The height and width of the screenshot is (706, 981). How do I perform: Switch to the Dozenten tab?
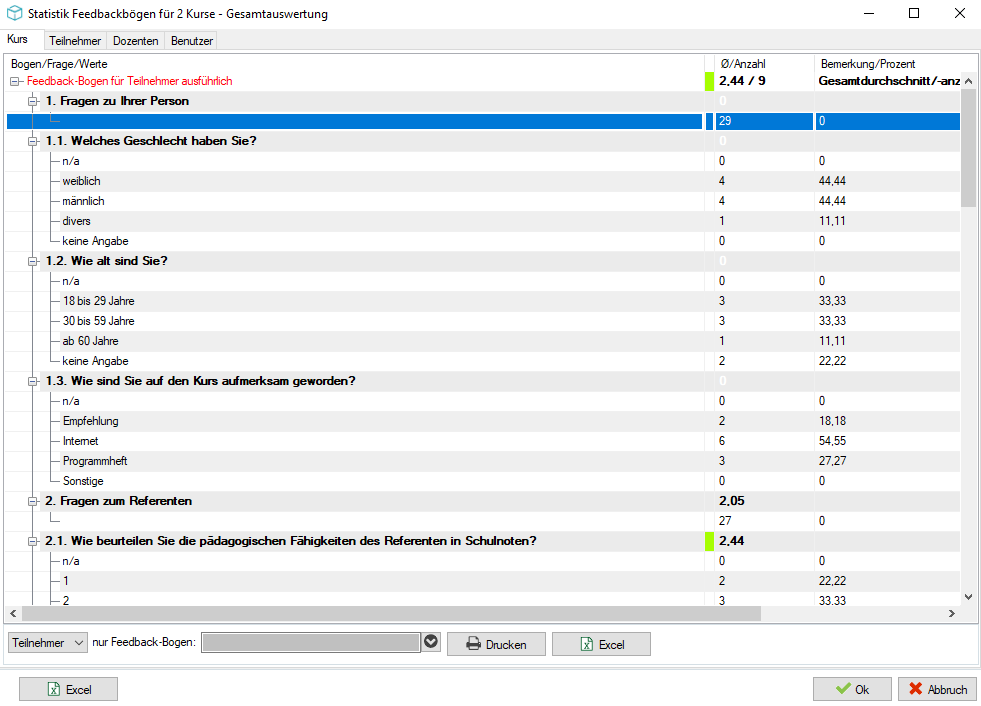pyautogui.click(x=135, y=41)
